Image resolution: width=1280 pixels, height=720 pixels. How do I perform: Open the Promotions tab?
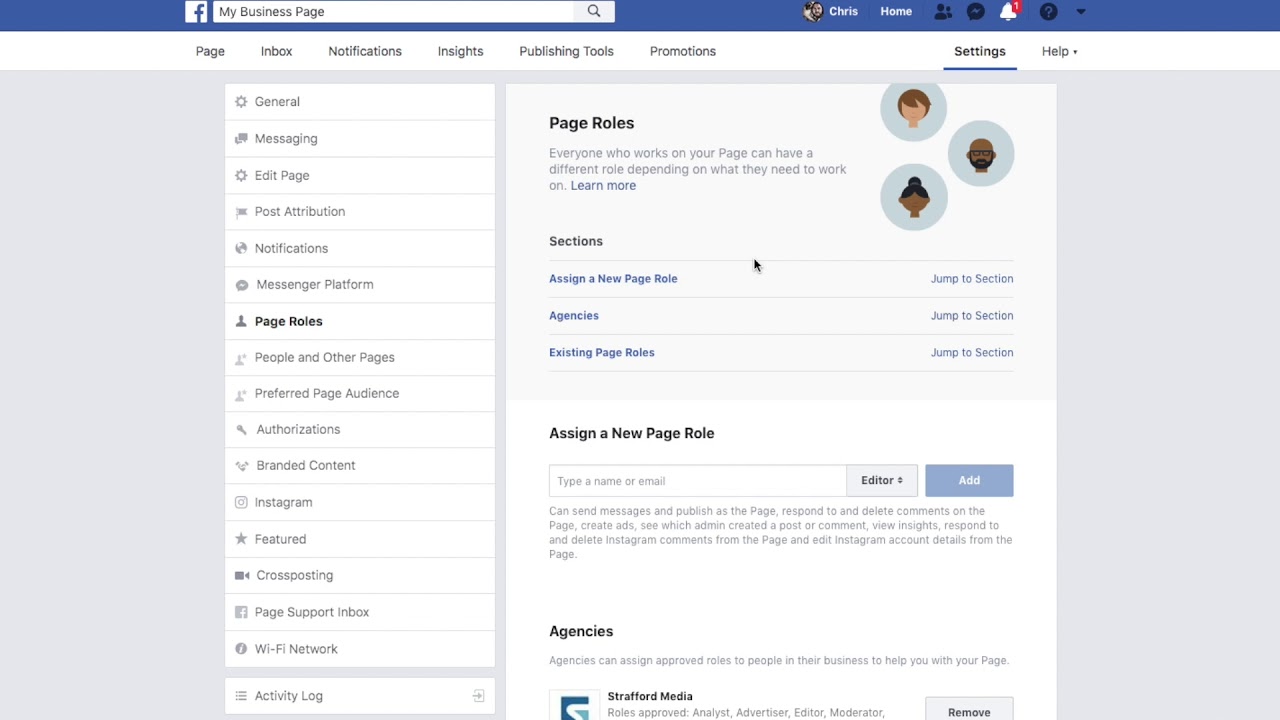[x=683, y=51]
